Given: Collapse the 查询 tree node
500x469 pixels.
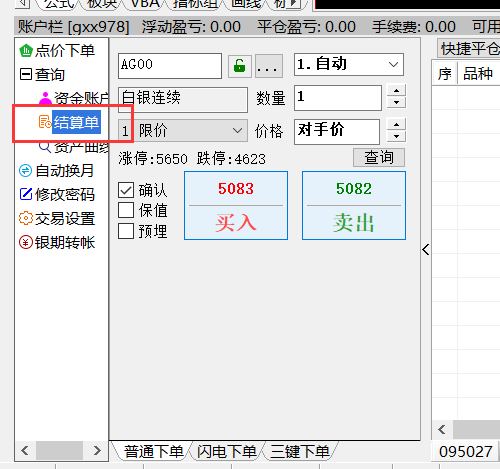Looking at the screenshot, I should click(26, 74).
